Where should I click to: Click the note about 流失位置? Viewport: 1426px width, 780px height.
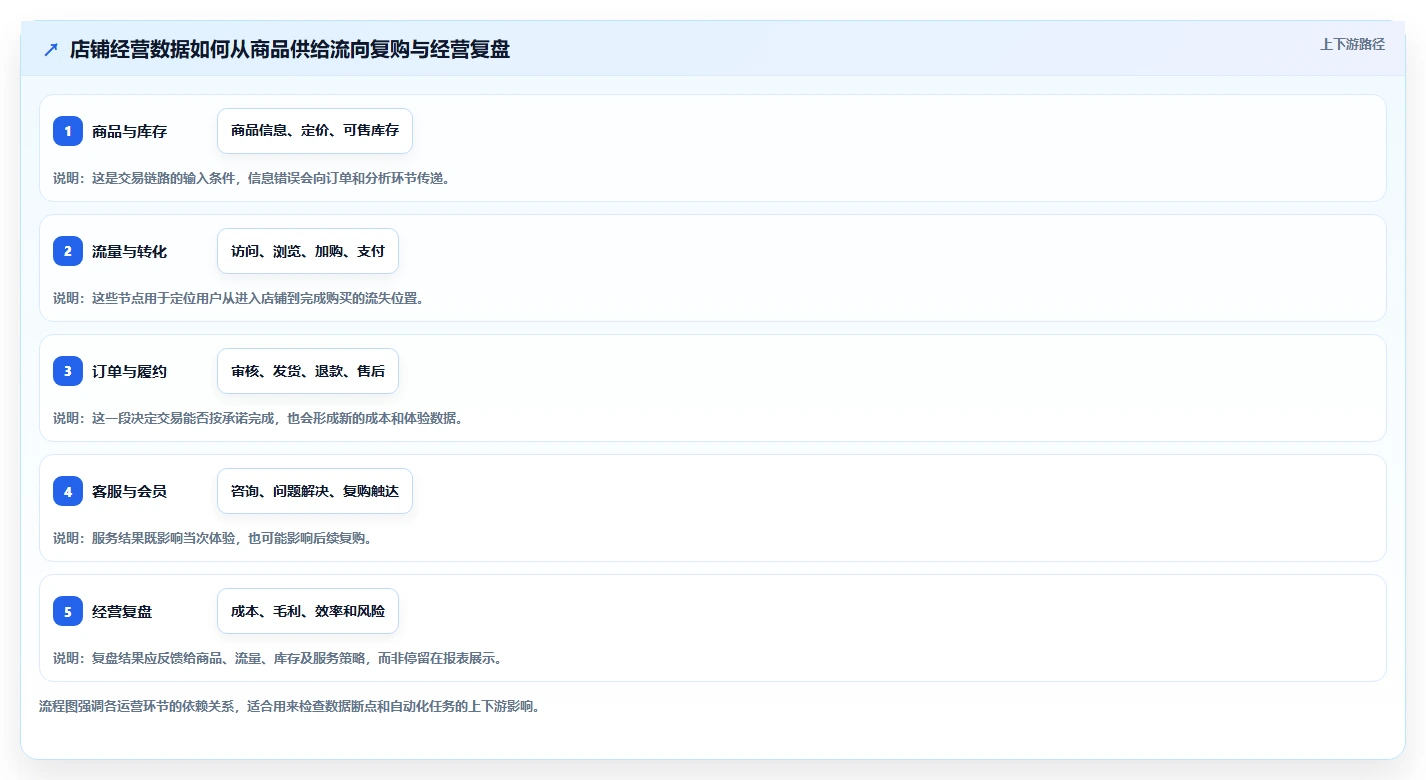click(238, 298)
